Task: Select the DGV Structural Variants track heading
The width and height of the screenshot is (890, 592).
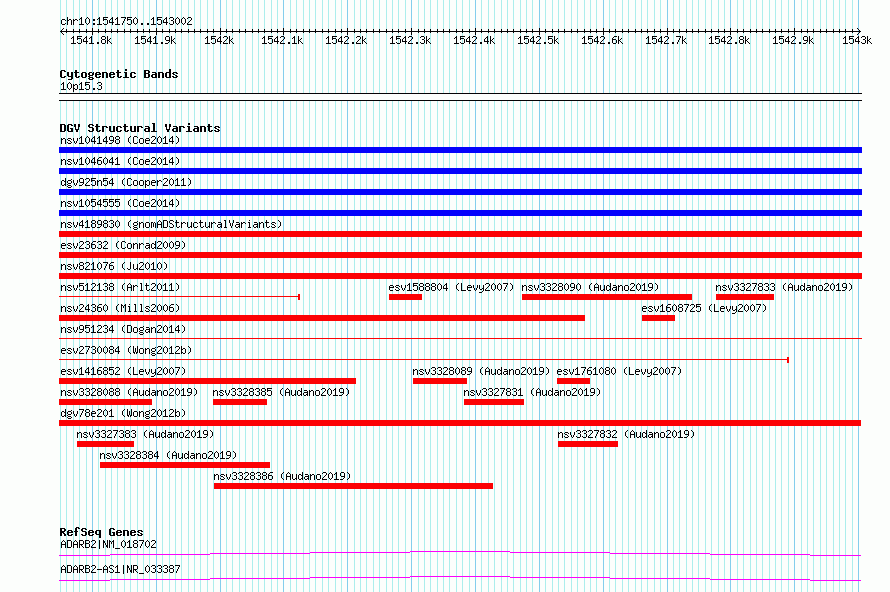Action: [x=140, y=128]
